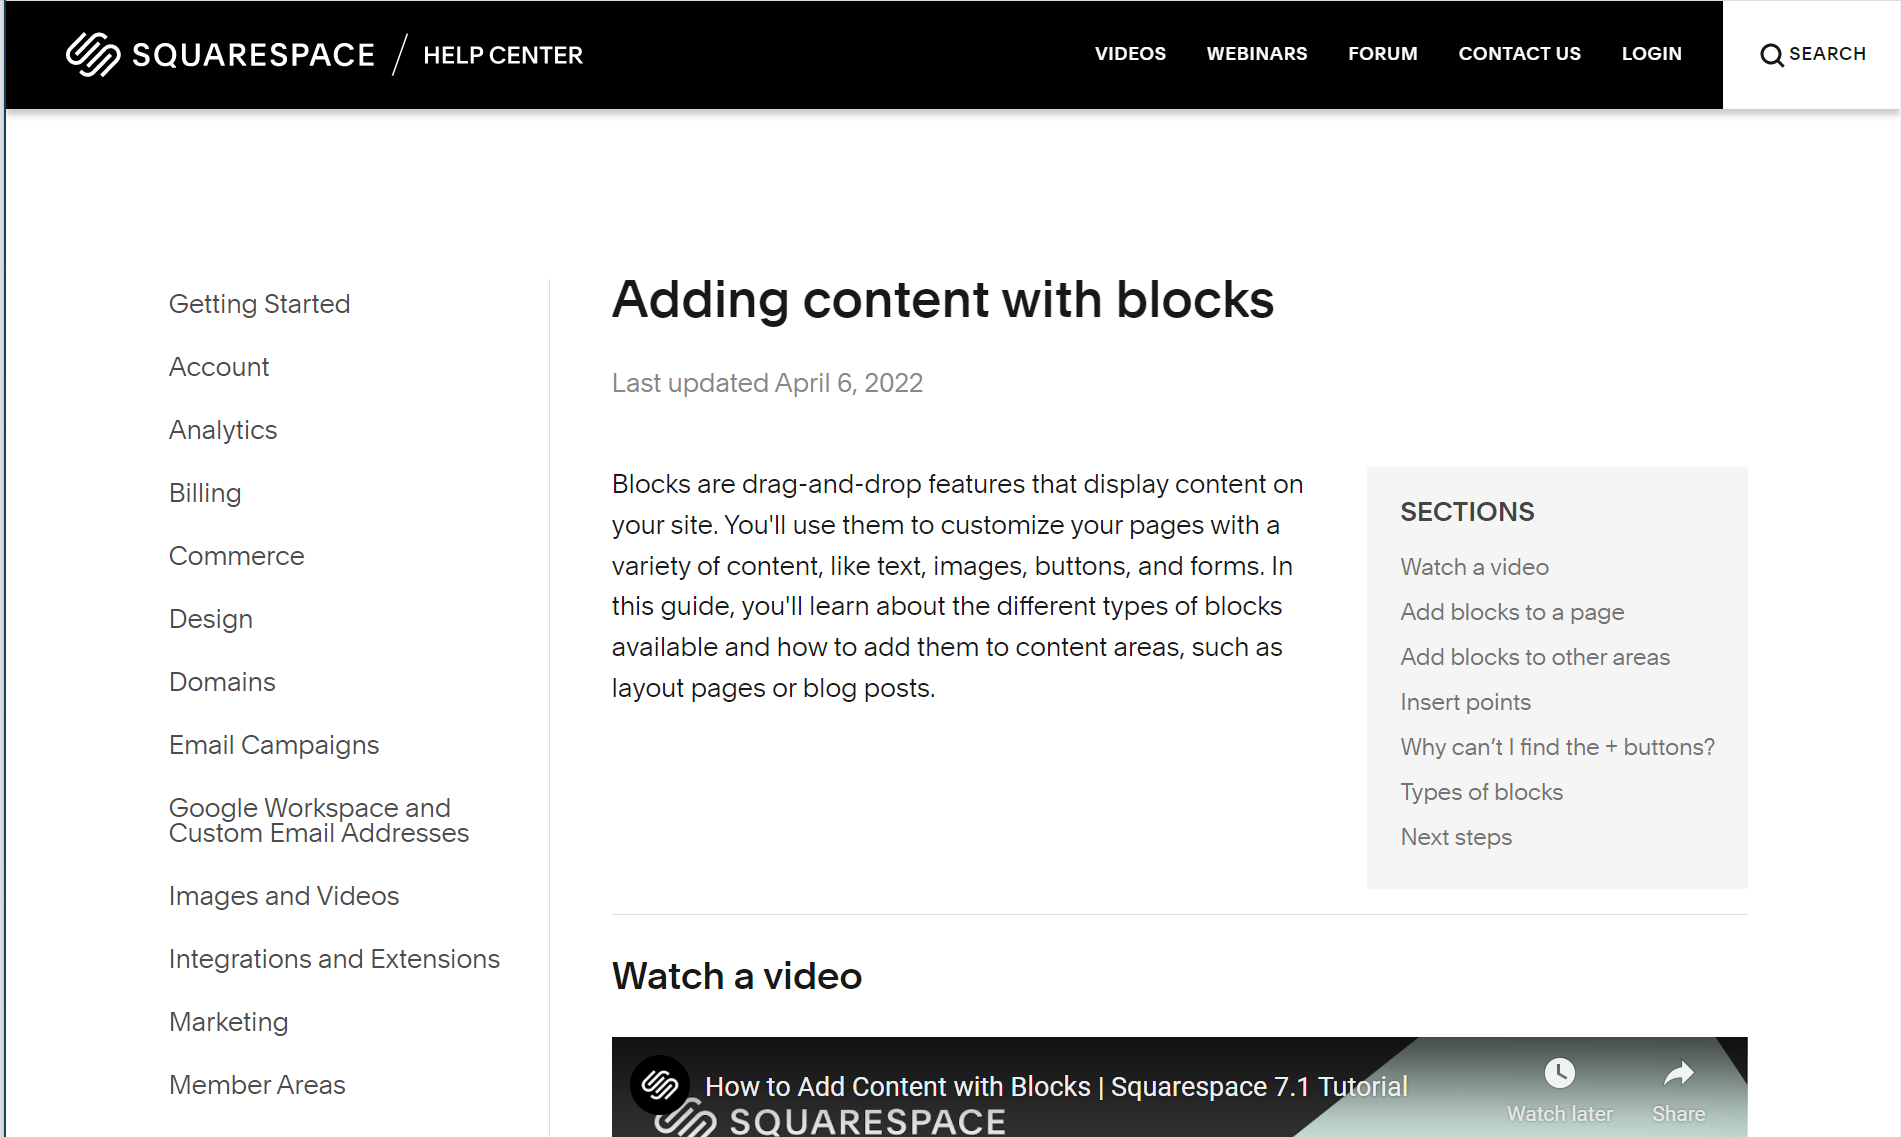
Task: Go to the WEBINARS page
Action: (x=1256, y=53)
